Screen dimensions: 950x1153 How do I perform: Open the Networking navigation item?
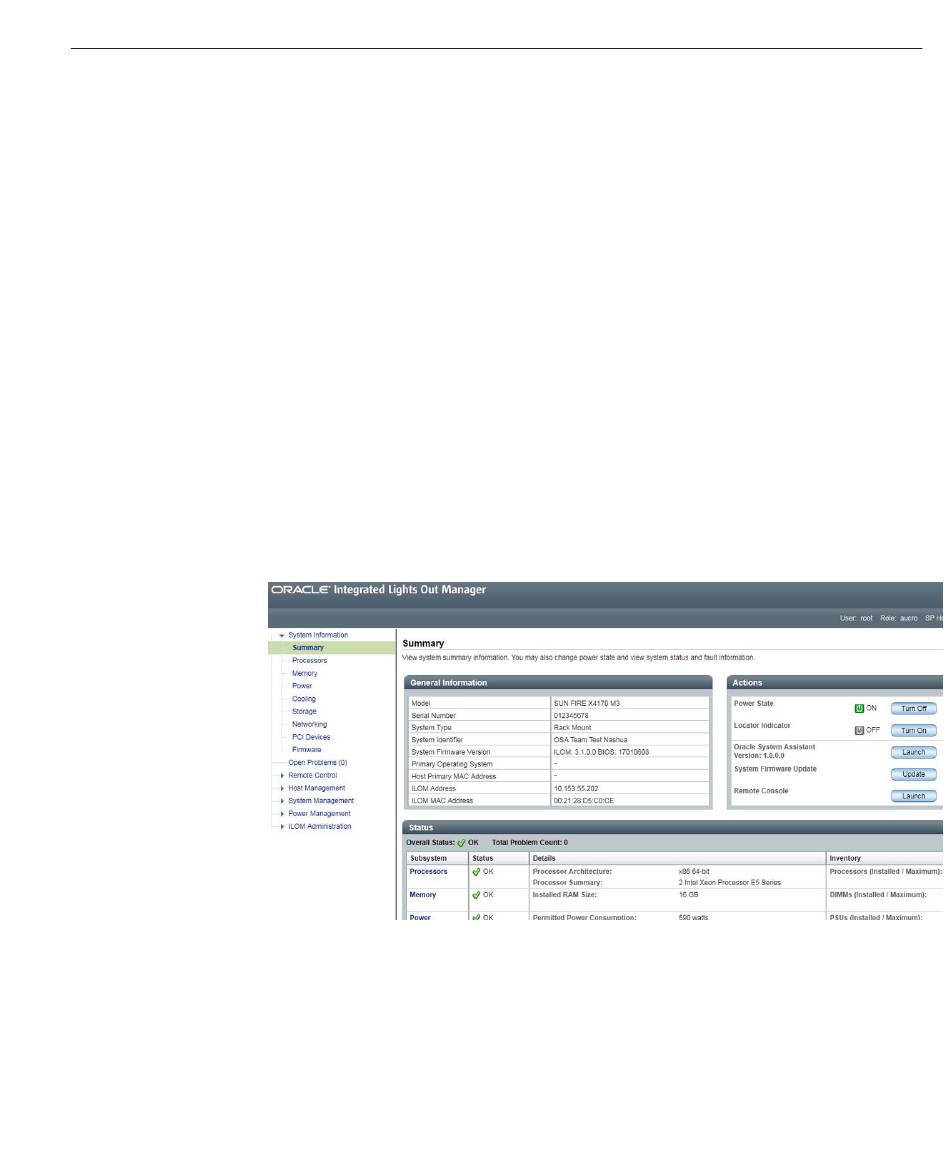[x=310, y=724]
